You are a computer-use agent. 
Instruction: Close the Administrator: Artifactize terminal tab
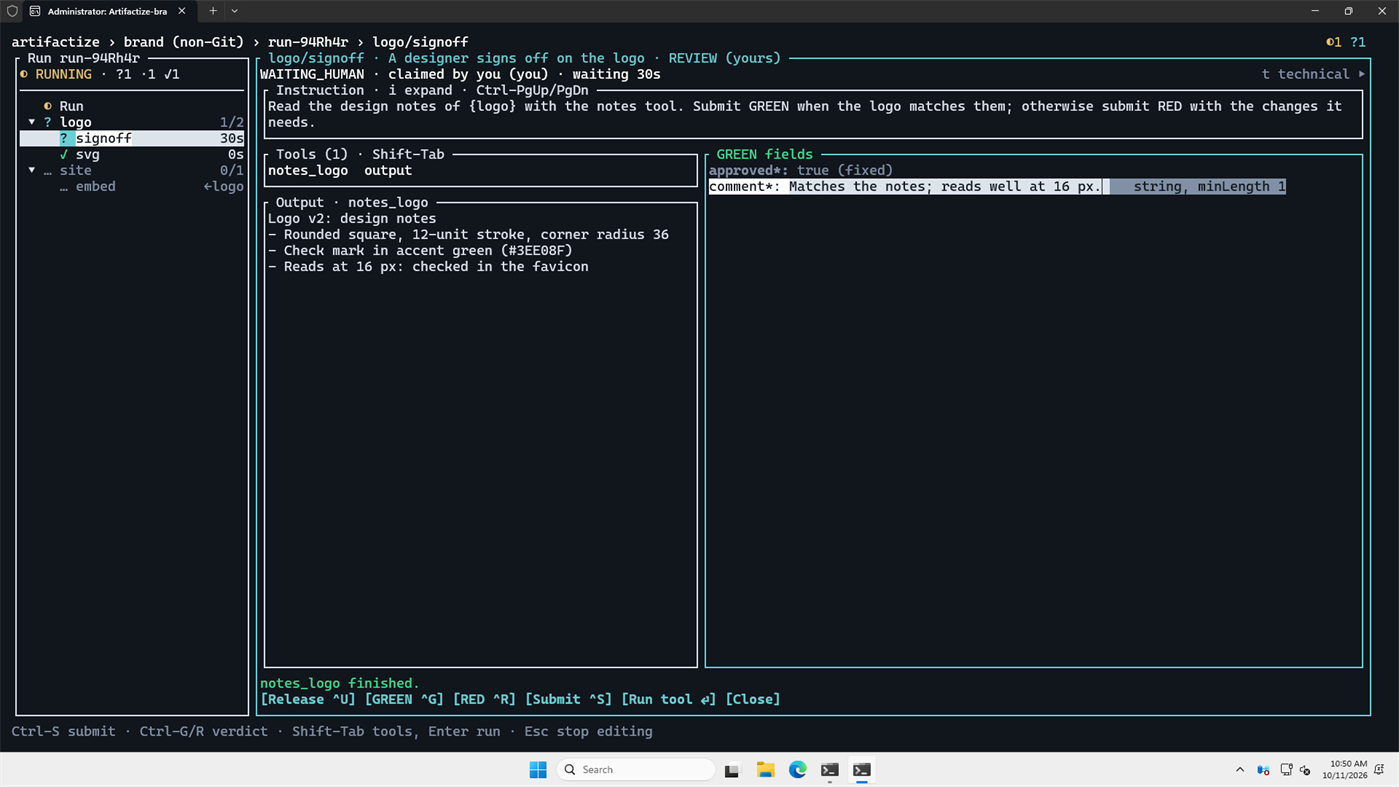pos(182,11)
